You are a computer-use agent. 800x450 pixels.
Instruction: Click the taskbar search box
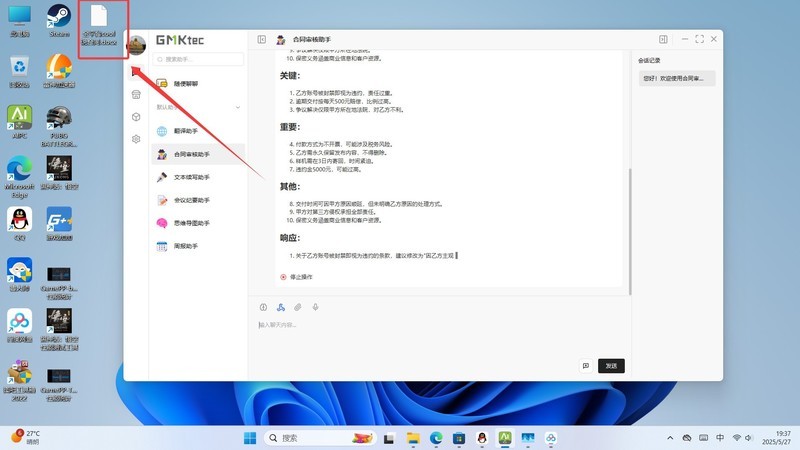(319, 438)
